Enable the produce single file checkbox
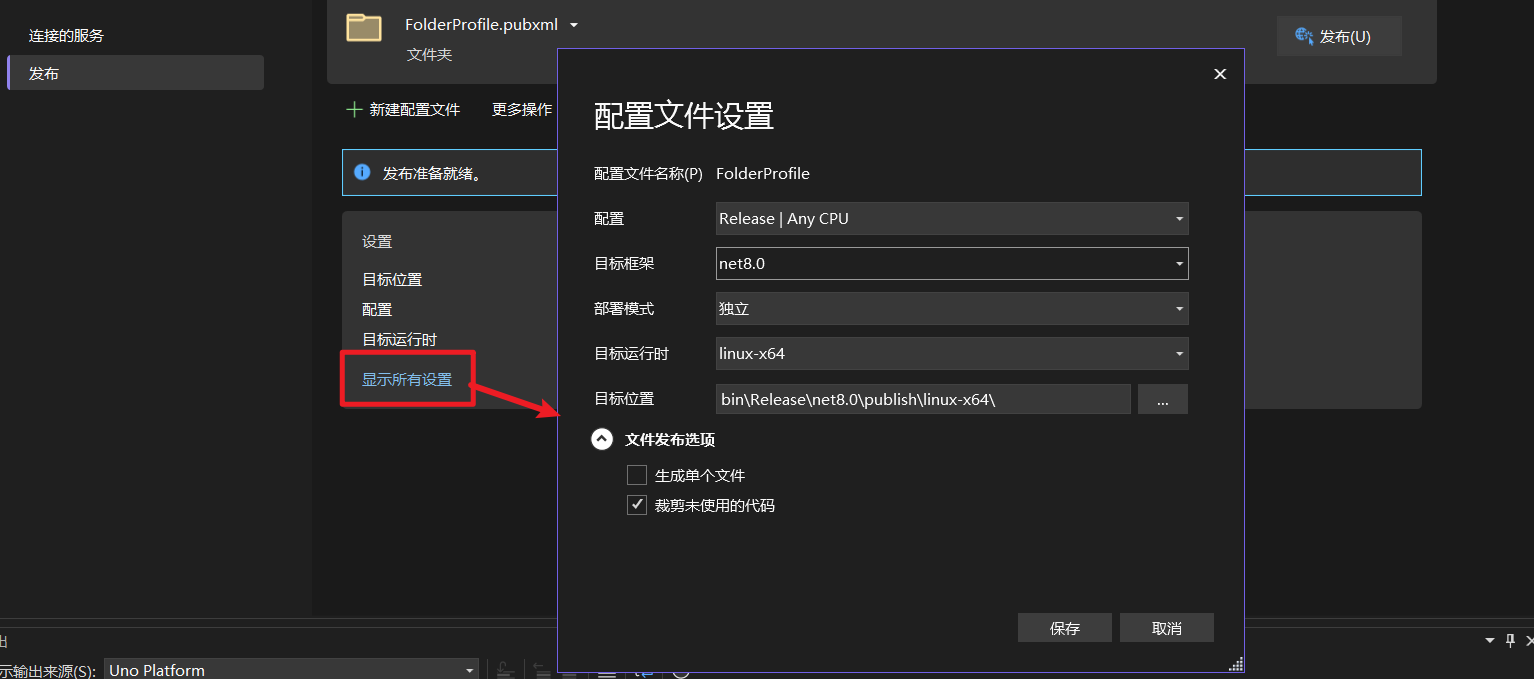1534x679 pixels. [637, 475]
